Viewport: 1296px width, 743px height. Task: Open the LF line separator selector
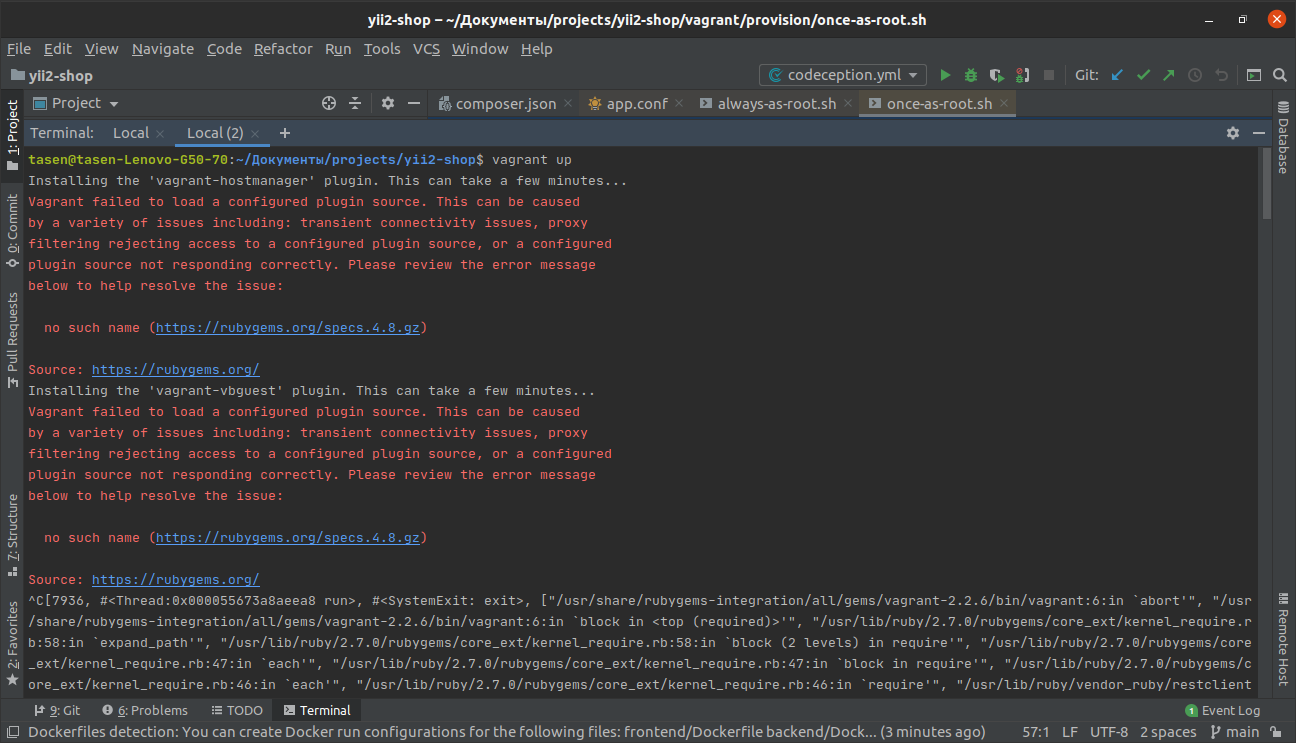pyautogui.click(x=1069, y=732)
